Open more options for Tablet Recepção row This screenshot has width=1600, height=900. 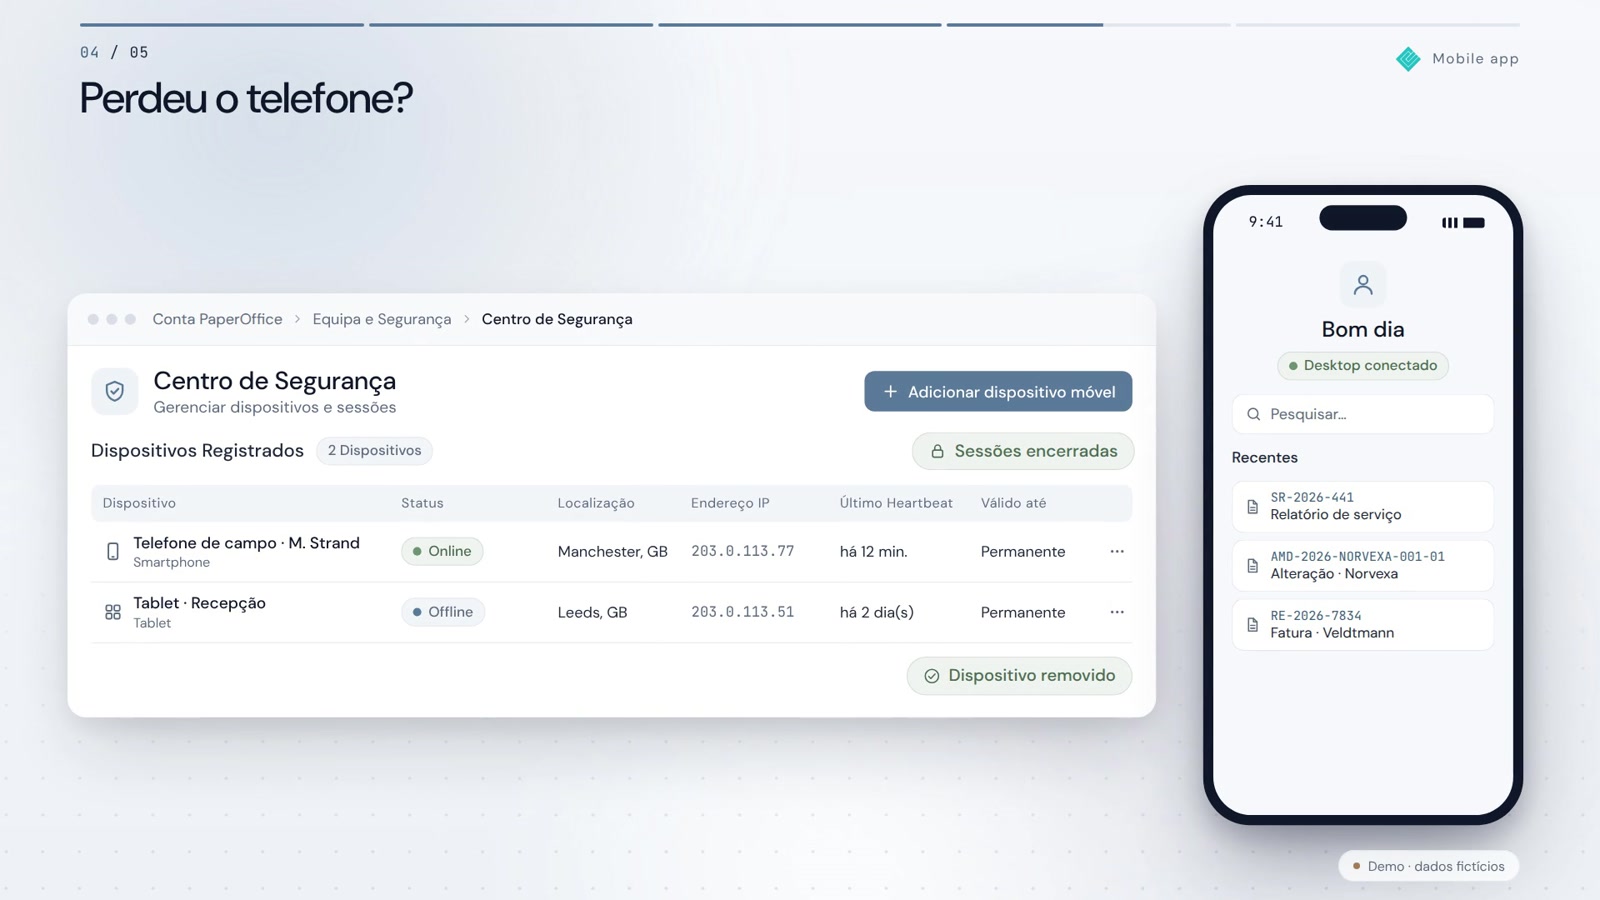(1117, 612)
